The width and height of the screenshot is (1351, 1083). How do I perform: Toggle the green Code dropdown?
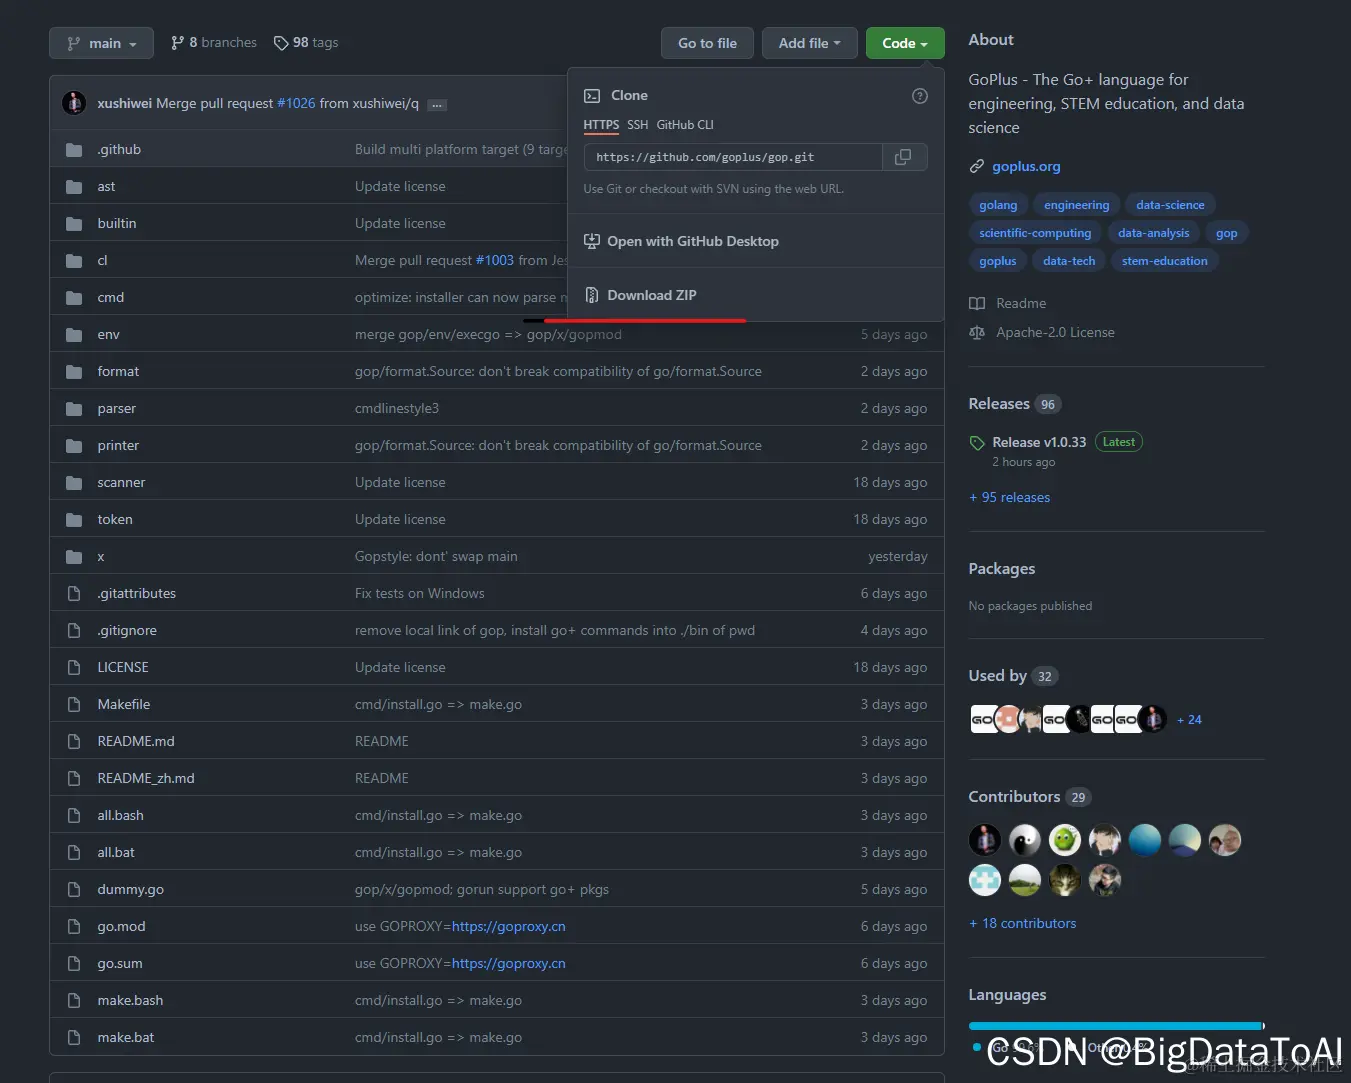(905, 43)
